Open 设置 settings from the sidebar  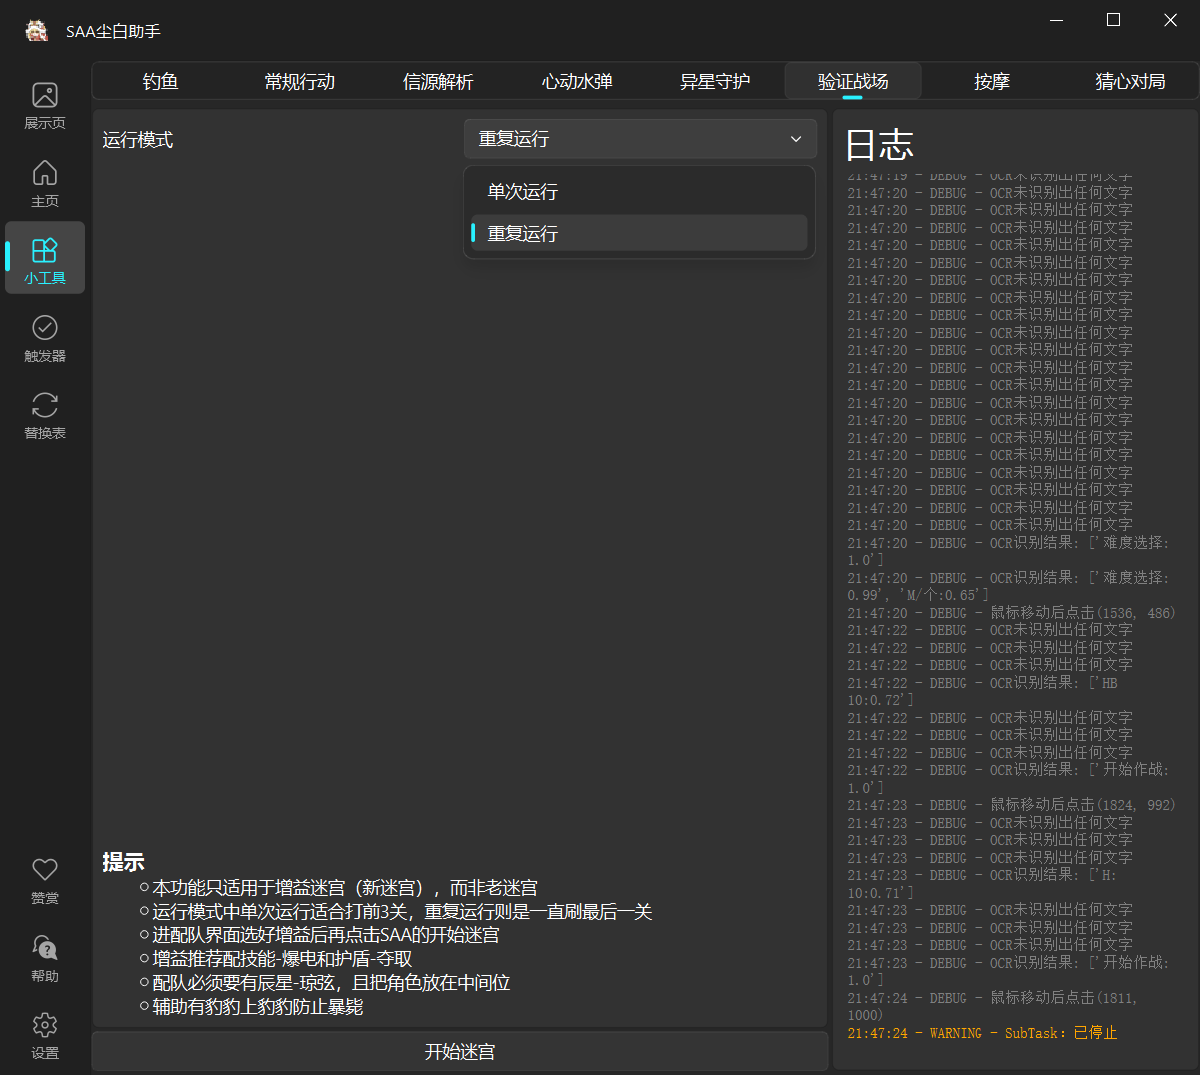pyautogui.click(x=45, y=1035)
